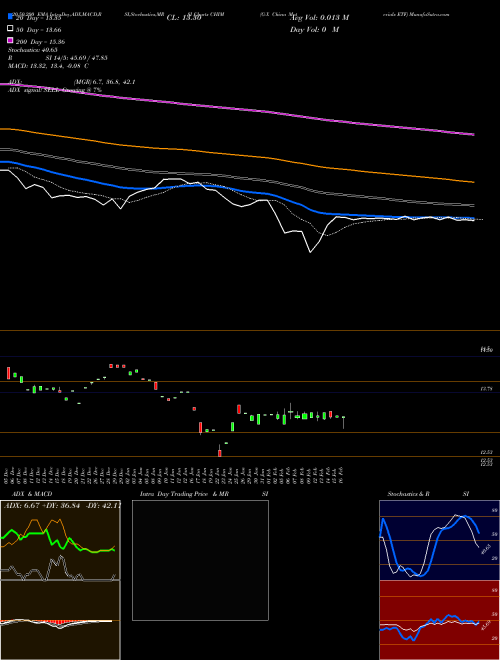Open the red-background RSI chart panel

coord(439,620)
